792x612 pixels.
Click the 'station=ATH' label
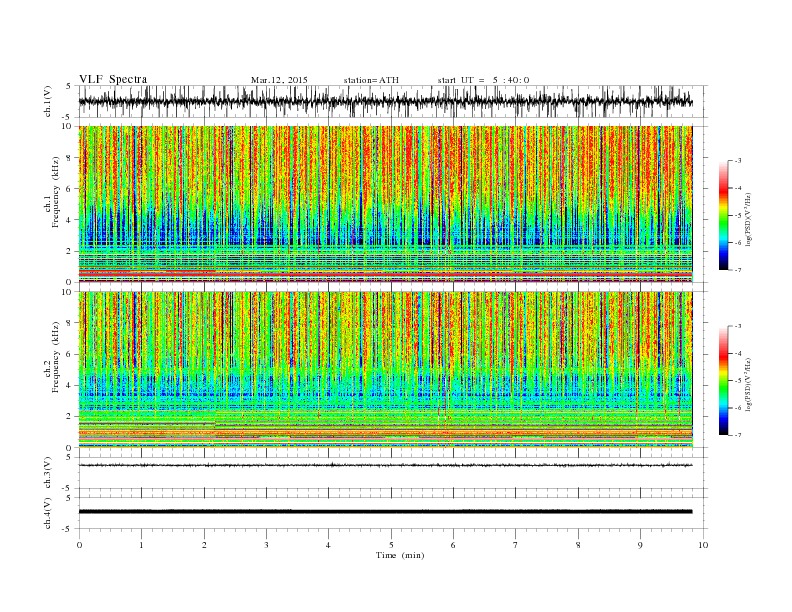pyautogui.click(x=371, y=80)
